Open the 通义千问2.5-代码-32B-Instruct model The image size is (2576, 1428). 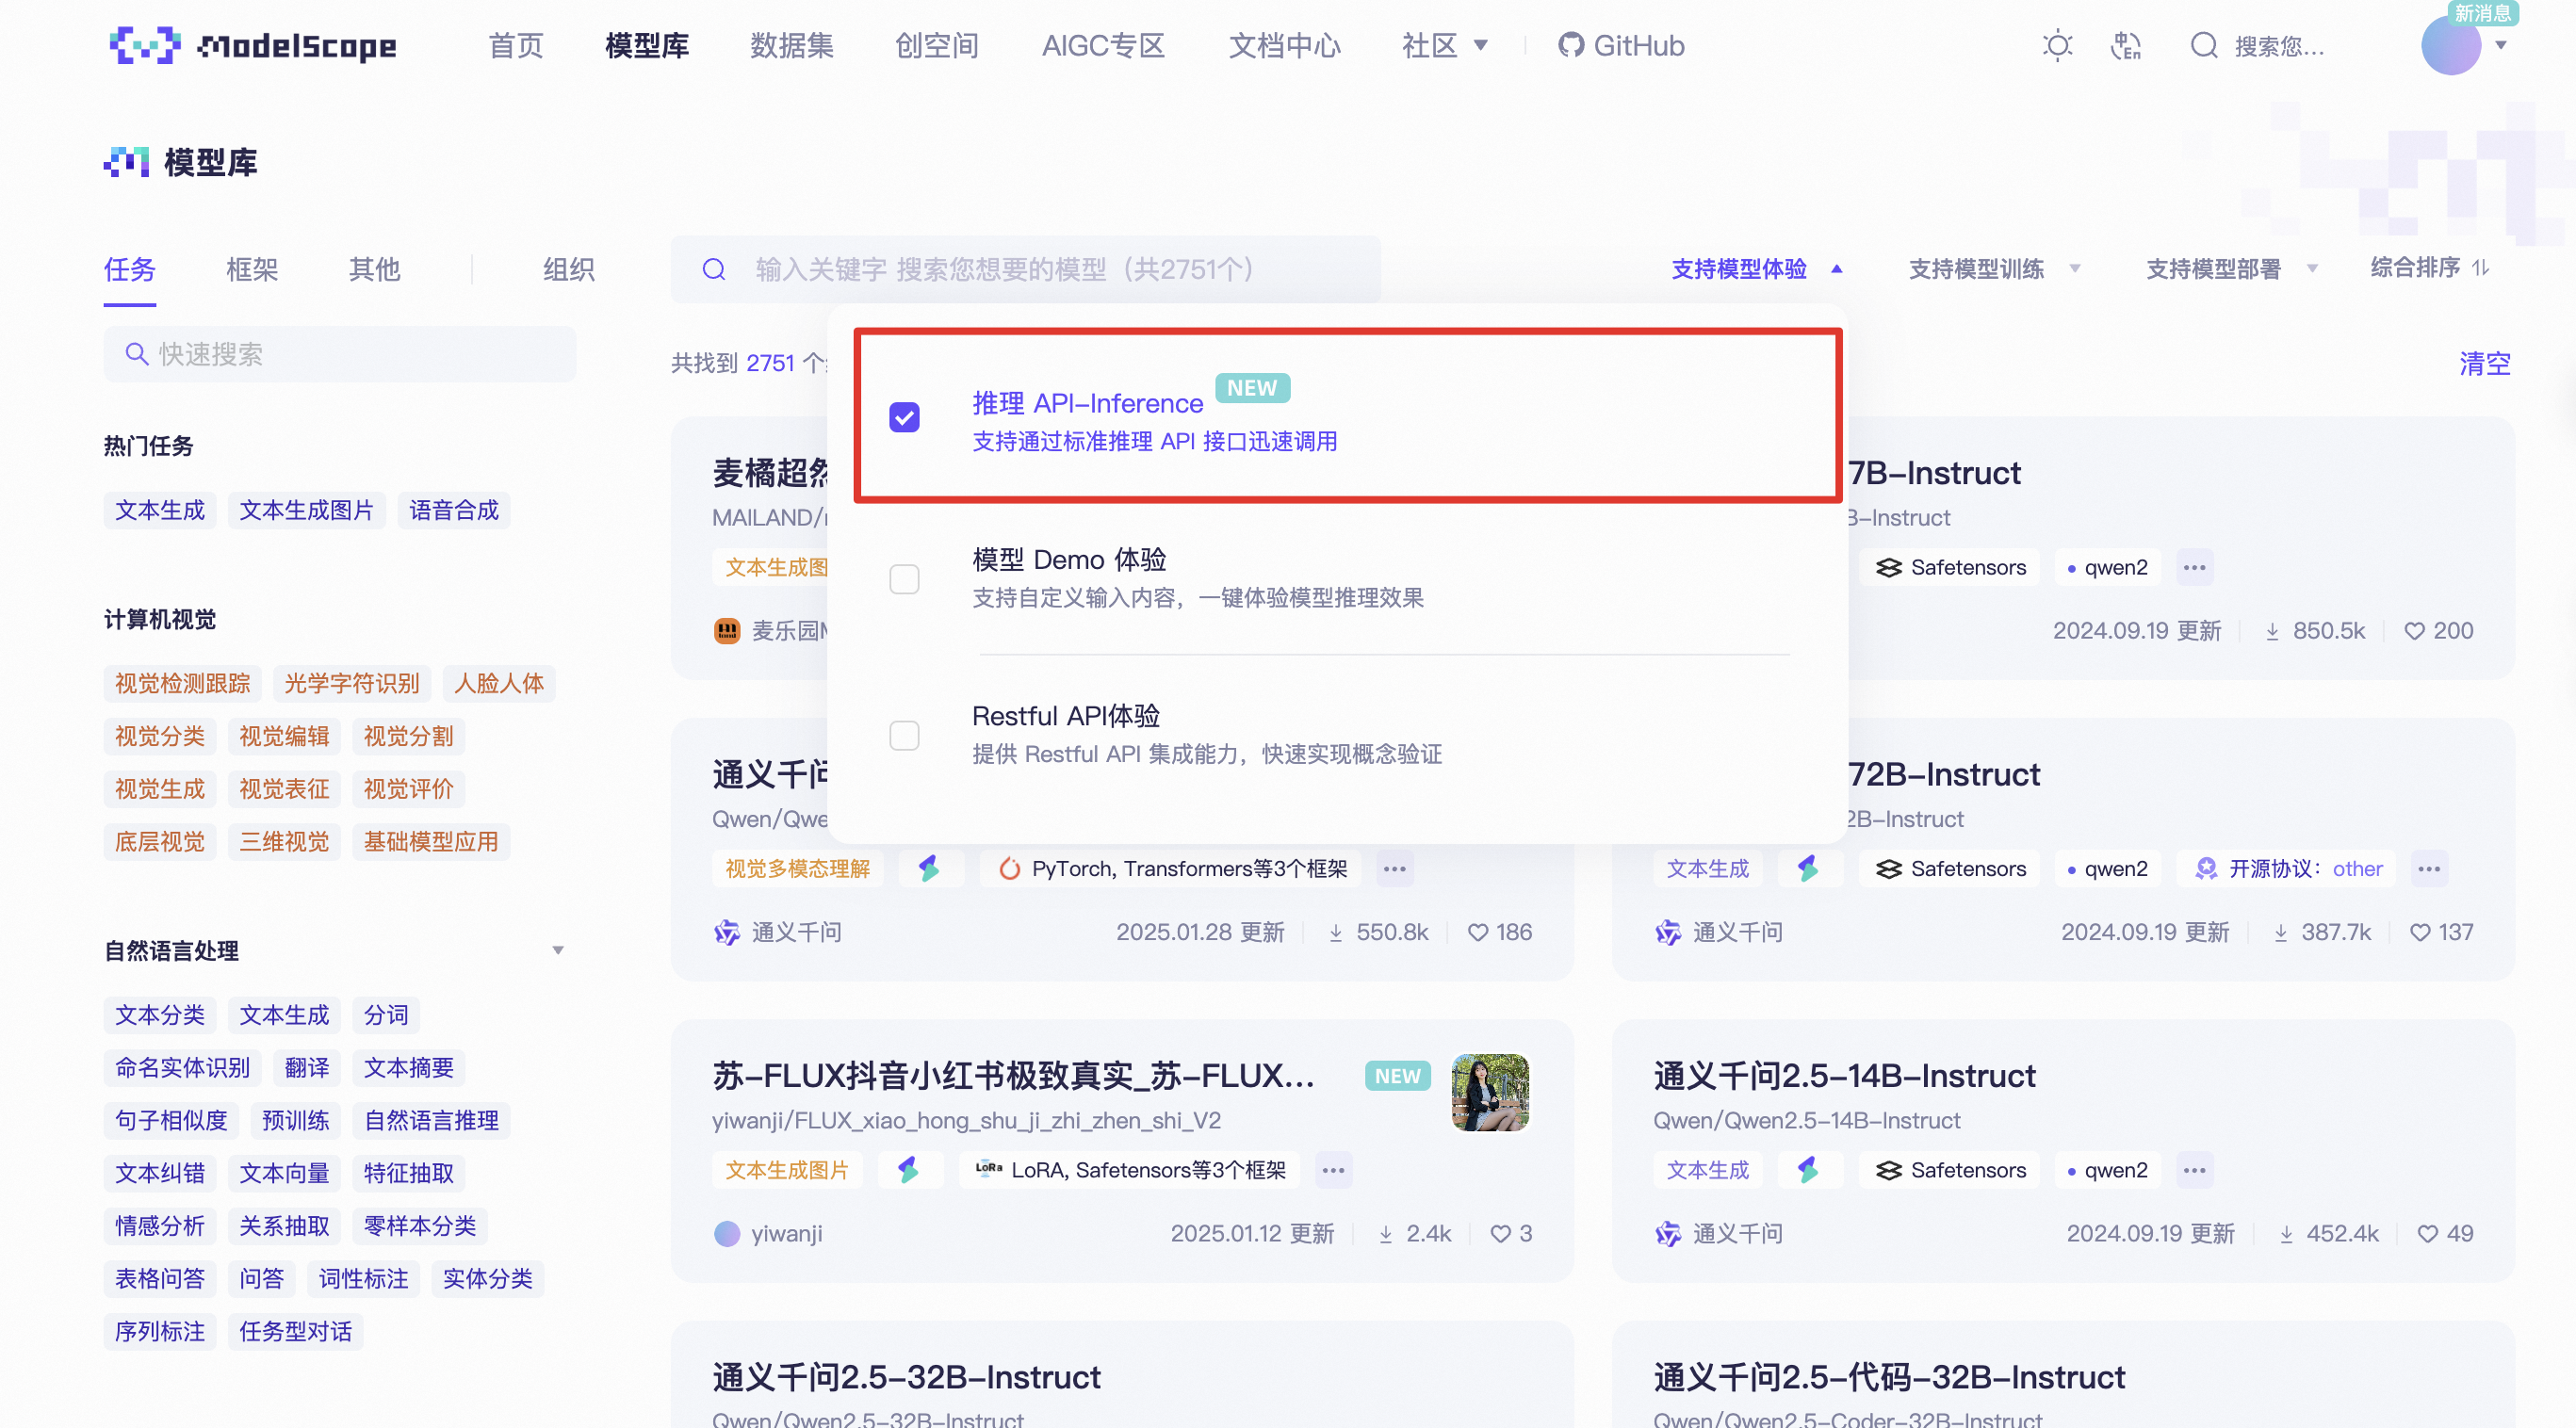[1889, 1378]
